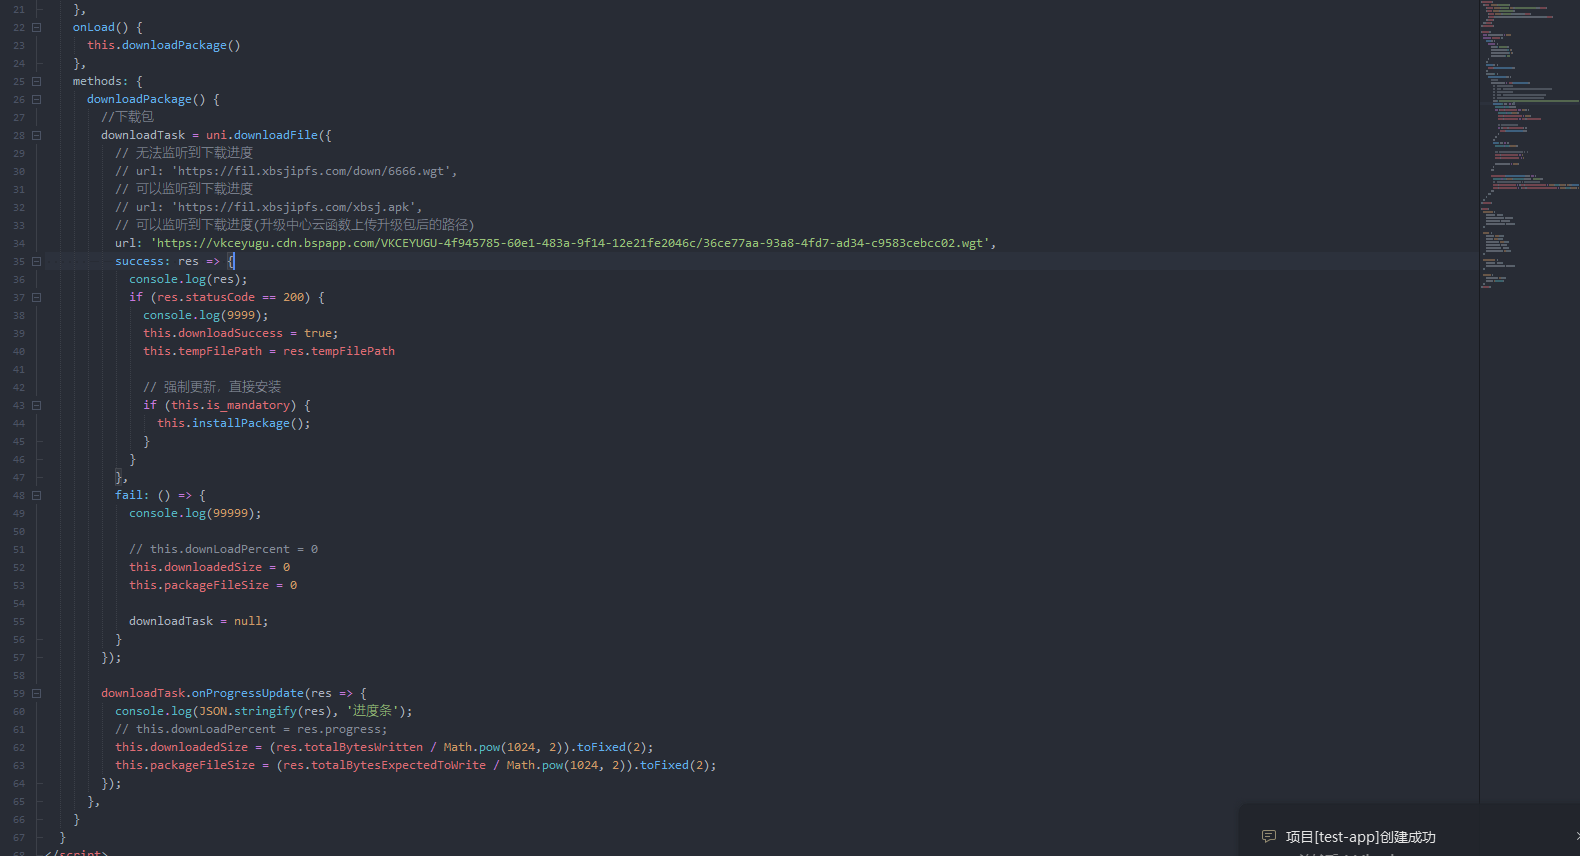Place cursor on this.installPackage() call
Image resolution: width=1580 pixels, height=856 pixels.
[x=233, y=423]
